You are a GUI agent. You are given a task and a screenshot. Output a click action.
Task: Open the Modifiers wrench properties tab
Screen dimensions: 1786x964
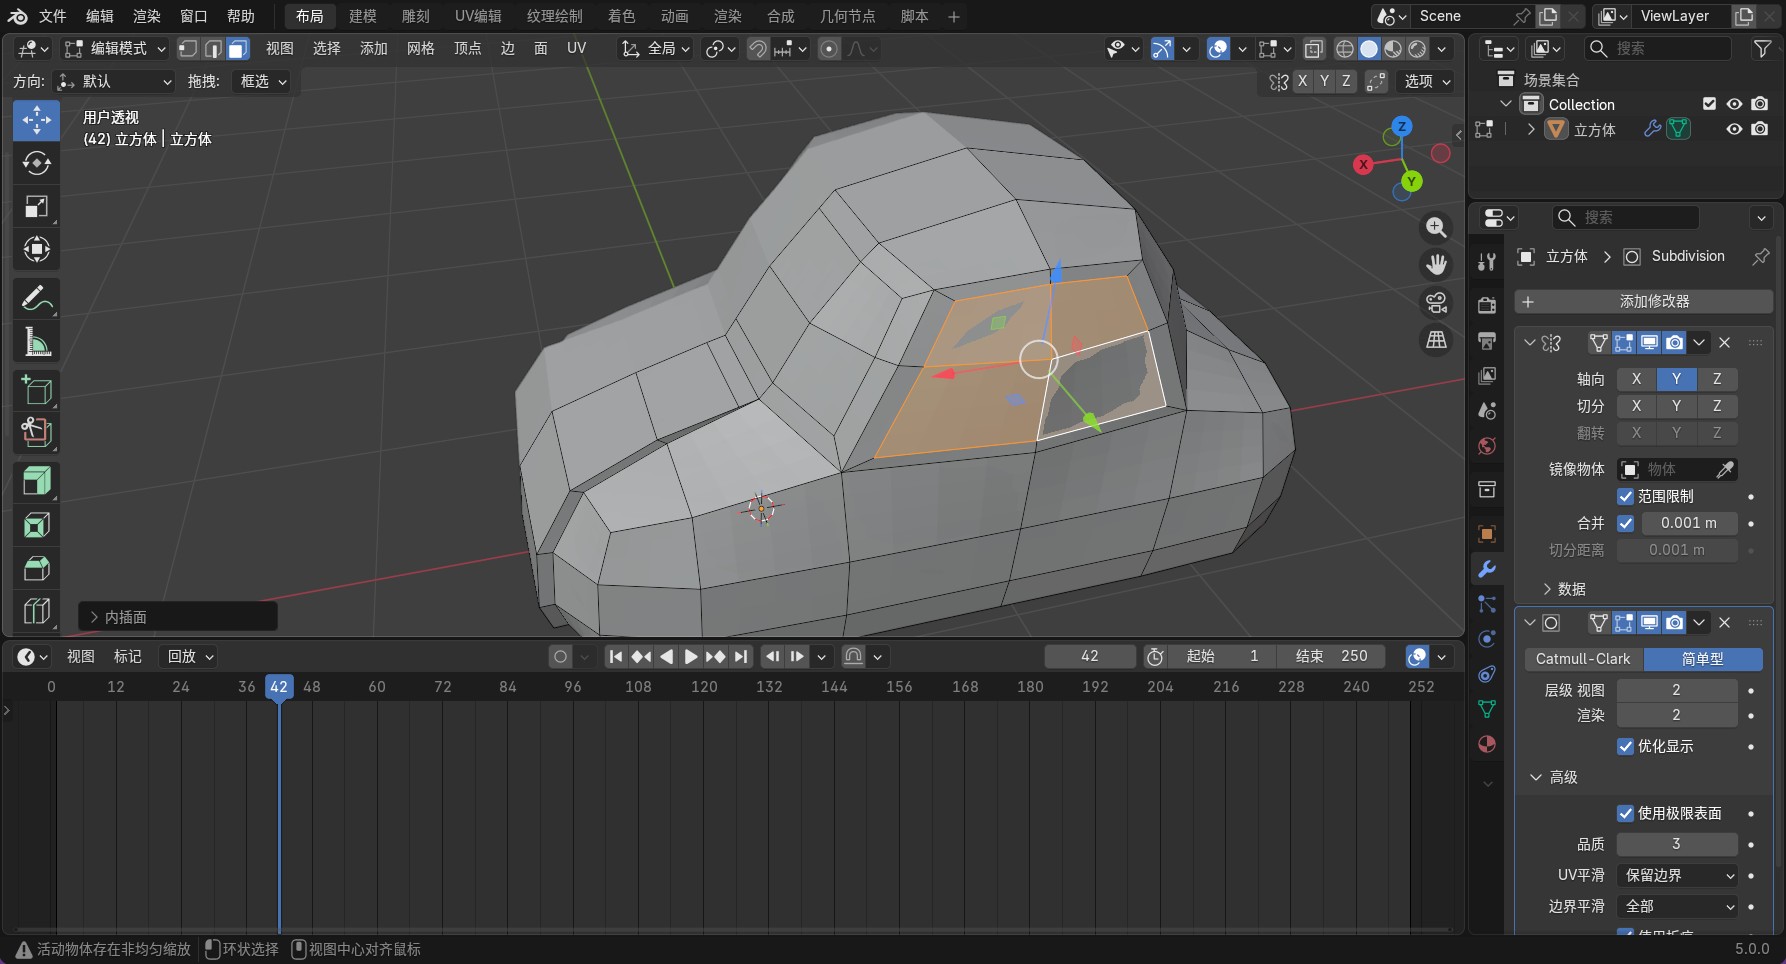click(x=1487, y=569)
